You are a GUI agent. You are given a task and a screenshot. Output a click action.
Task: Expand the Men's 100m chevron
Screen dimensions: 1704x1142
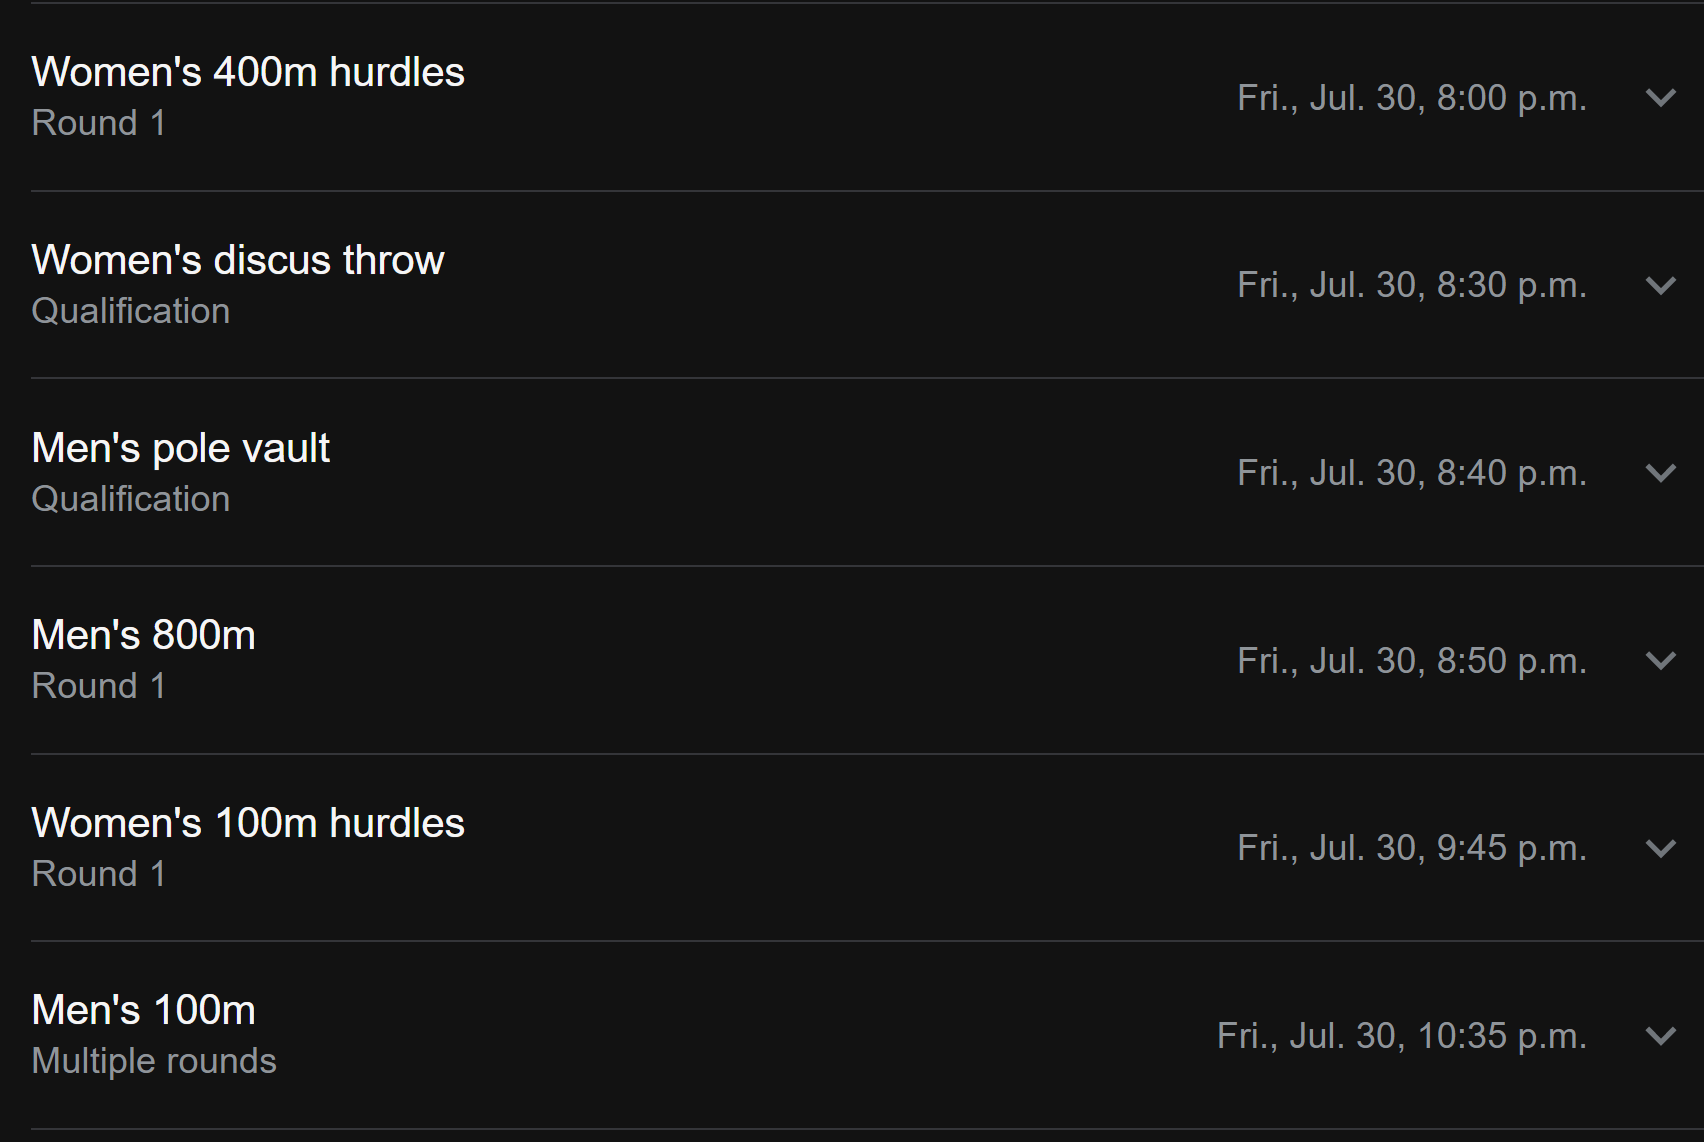(x=1660, y=1036)
